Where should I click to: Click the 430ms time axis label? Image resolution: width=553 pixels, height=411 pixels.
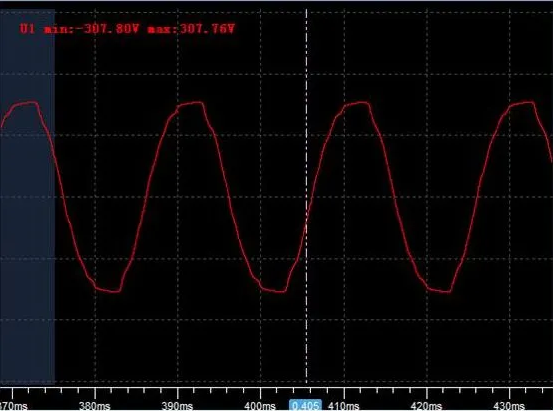pos(509,406)
